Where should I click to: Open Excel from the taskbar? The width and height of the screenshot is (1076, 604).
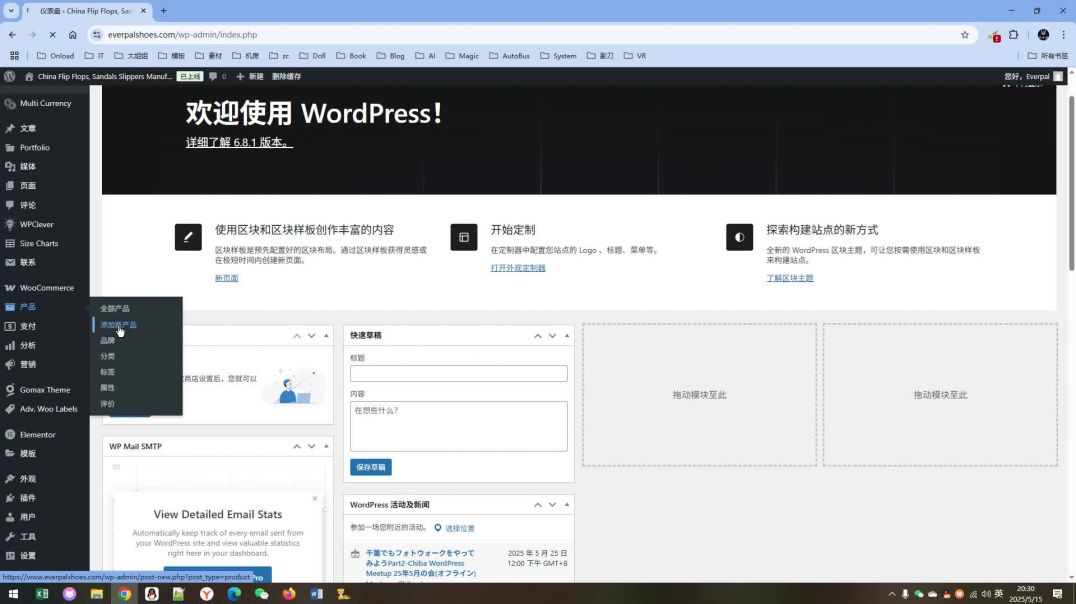(41, 594)
